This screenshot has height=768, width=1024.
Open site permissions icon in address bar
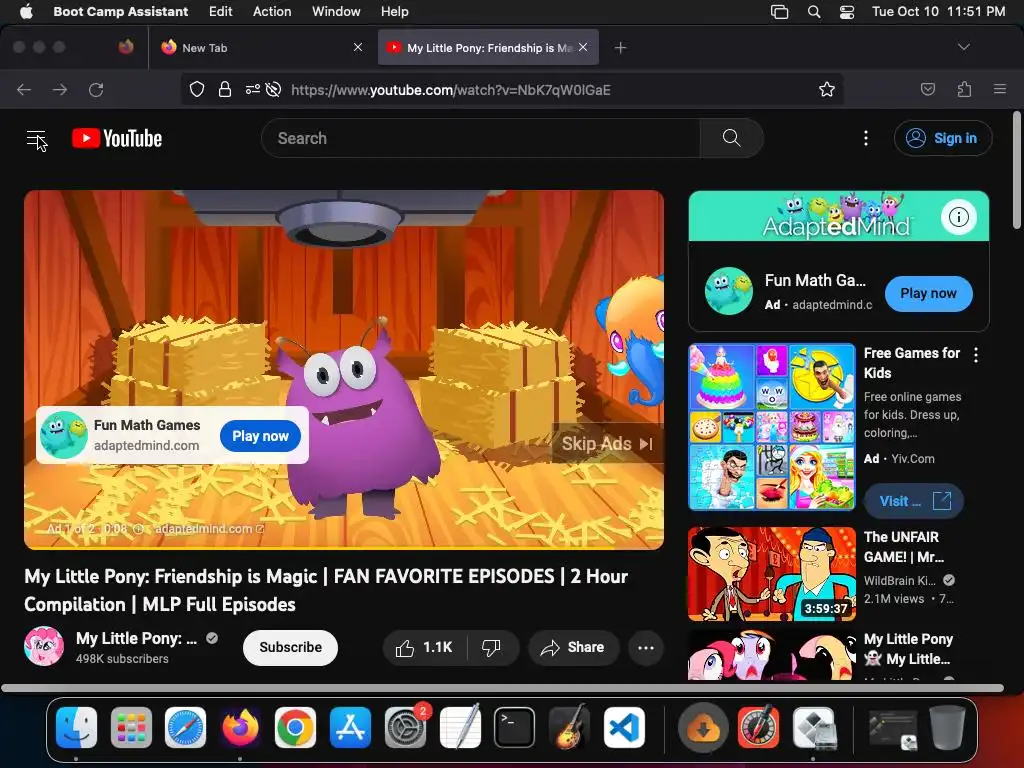click(x=252, y=89)
